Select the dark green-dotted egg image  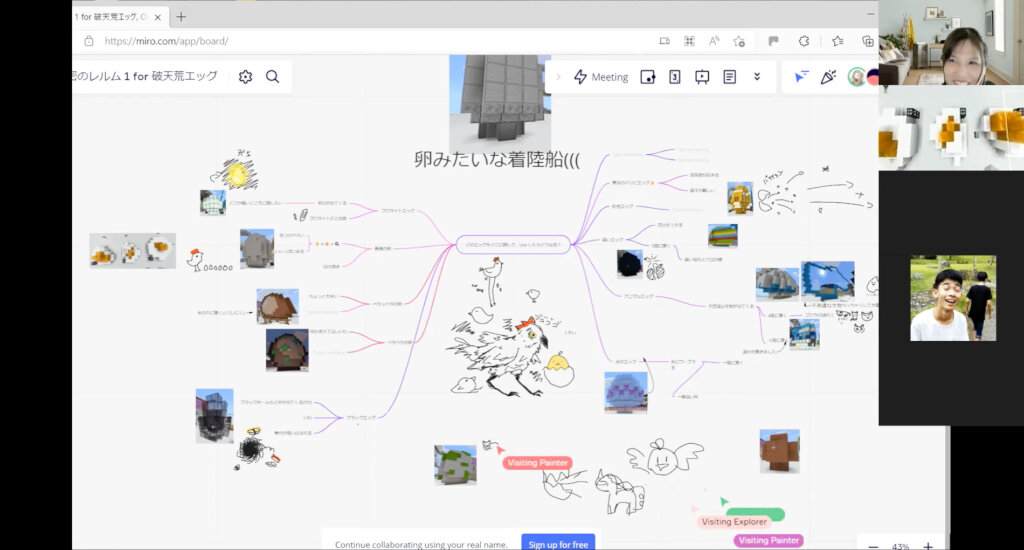[287, 350]
